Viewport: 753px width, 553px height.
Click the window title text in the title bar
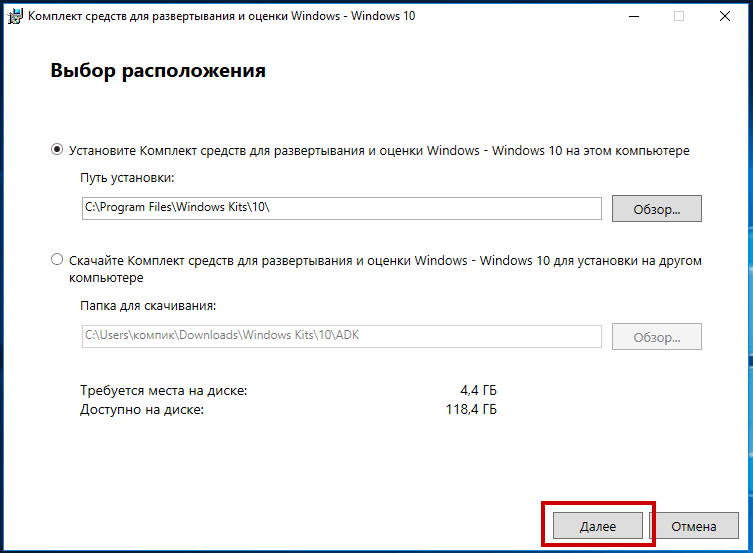point(221,16)
